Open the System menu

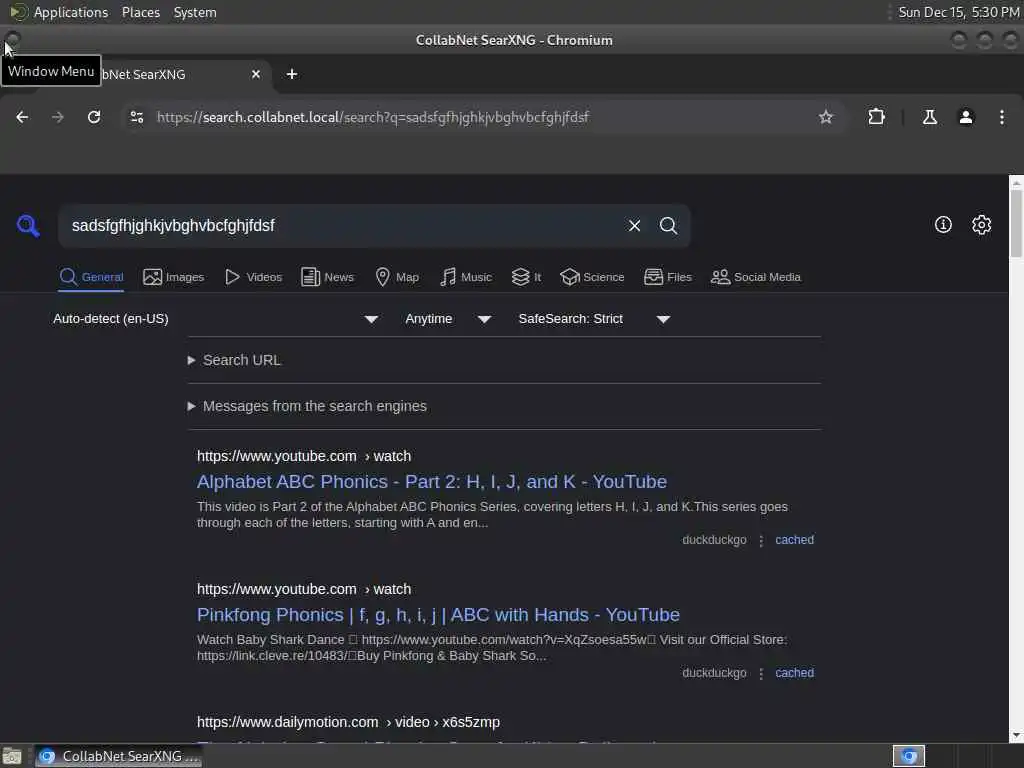point(195,12)
